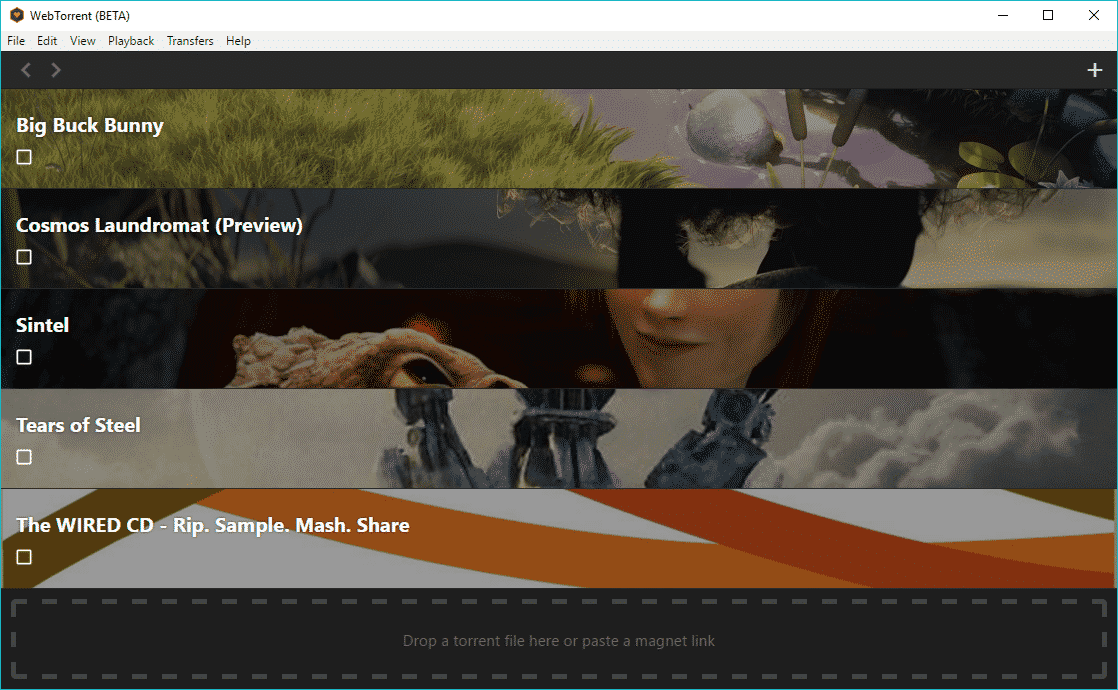1118x690 pixels.
Task: Check the box under The WIRED CD
Action: tap(23, 557)
